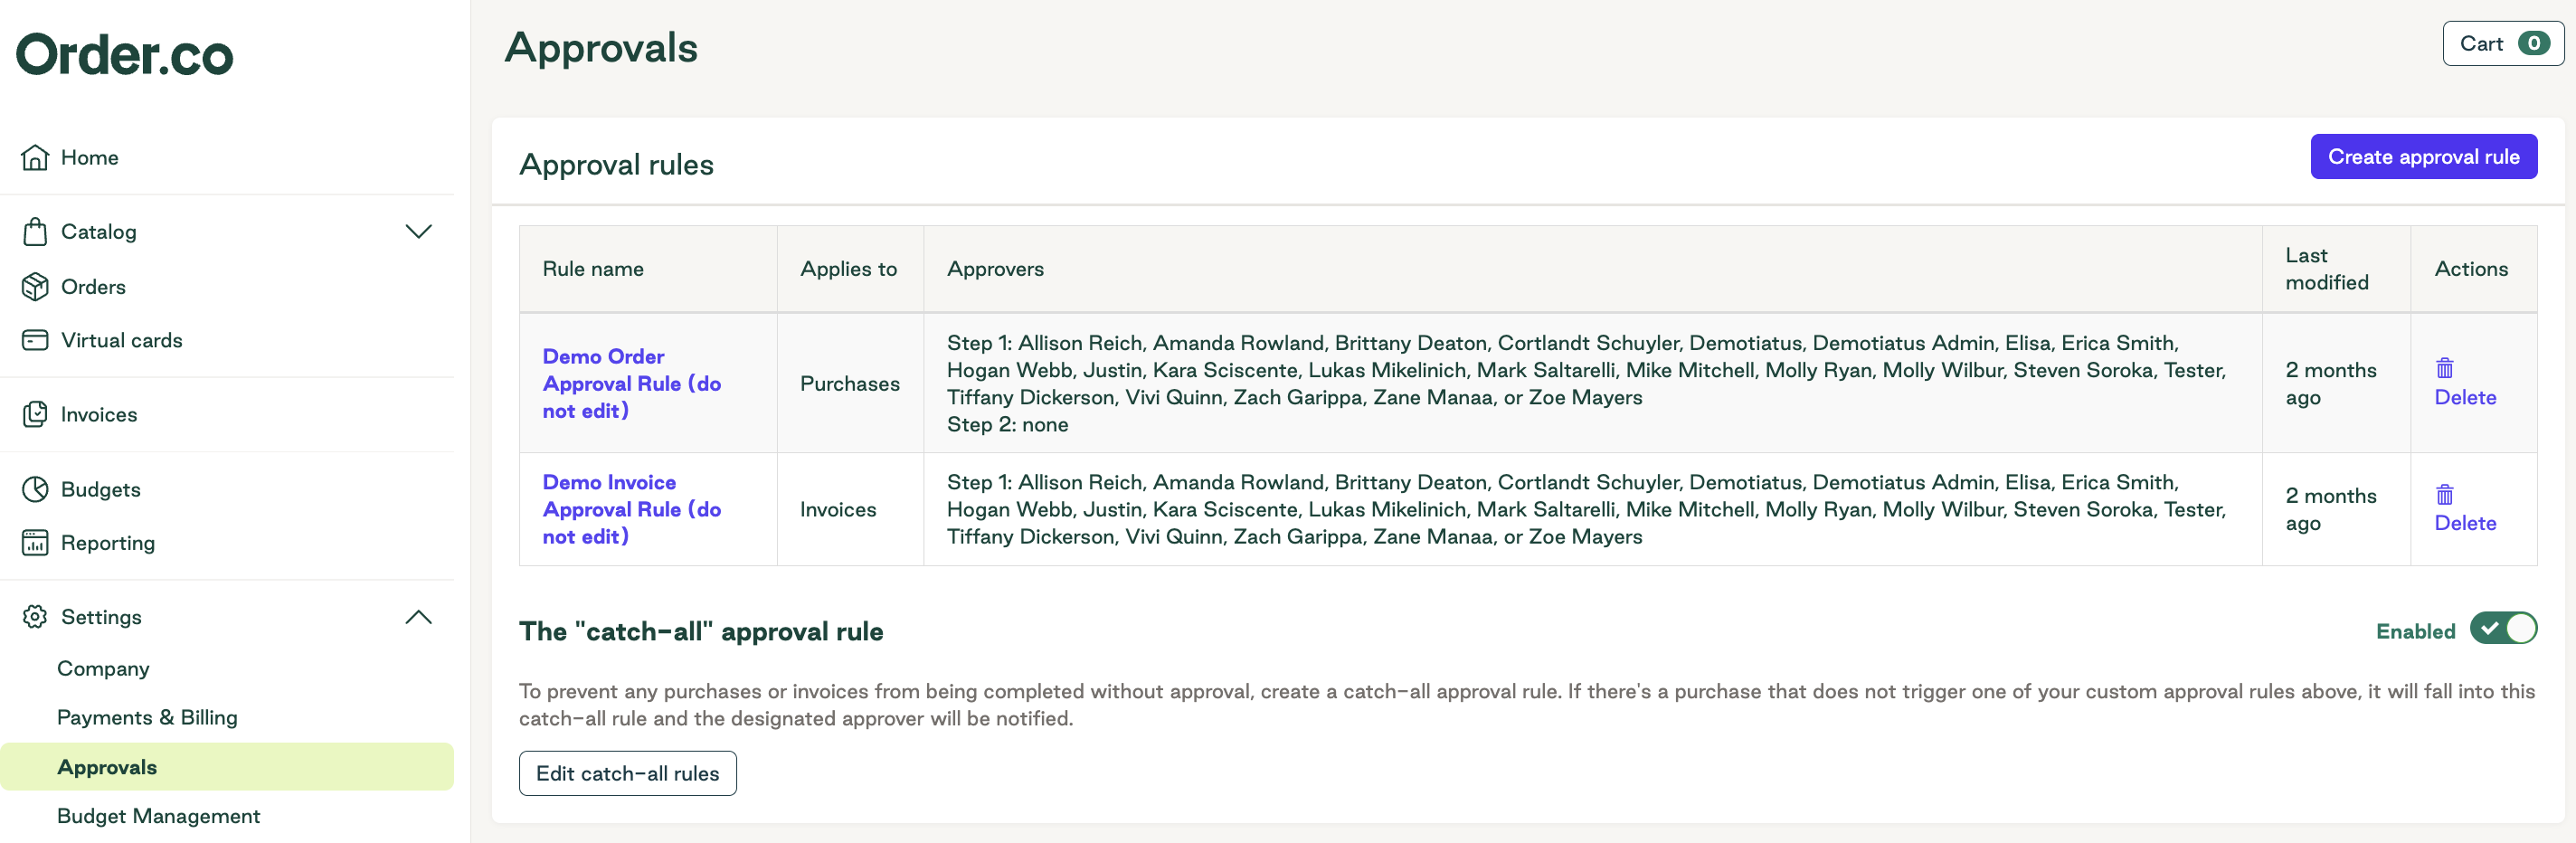Screen dimensions: 2576x843
Task: Click the Enabled label
Action: [2415, 631]
